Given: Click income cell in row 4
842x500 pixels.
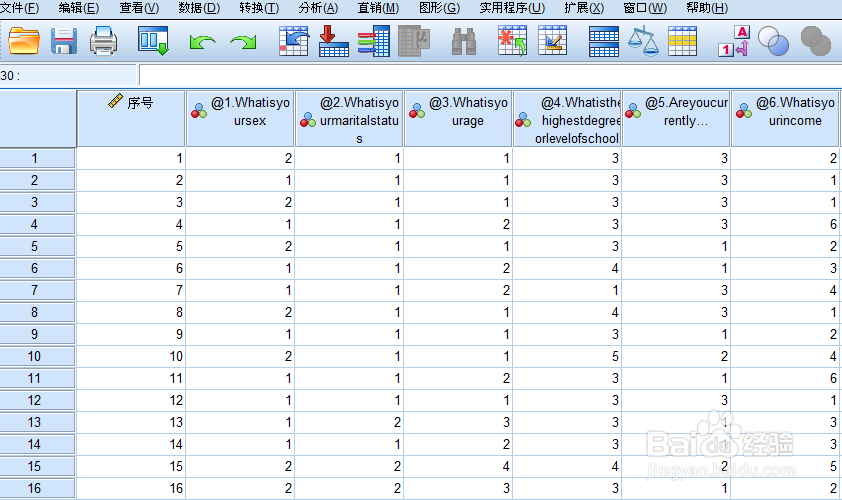Looking at the screenshot, I should 785,224.
